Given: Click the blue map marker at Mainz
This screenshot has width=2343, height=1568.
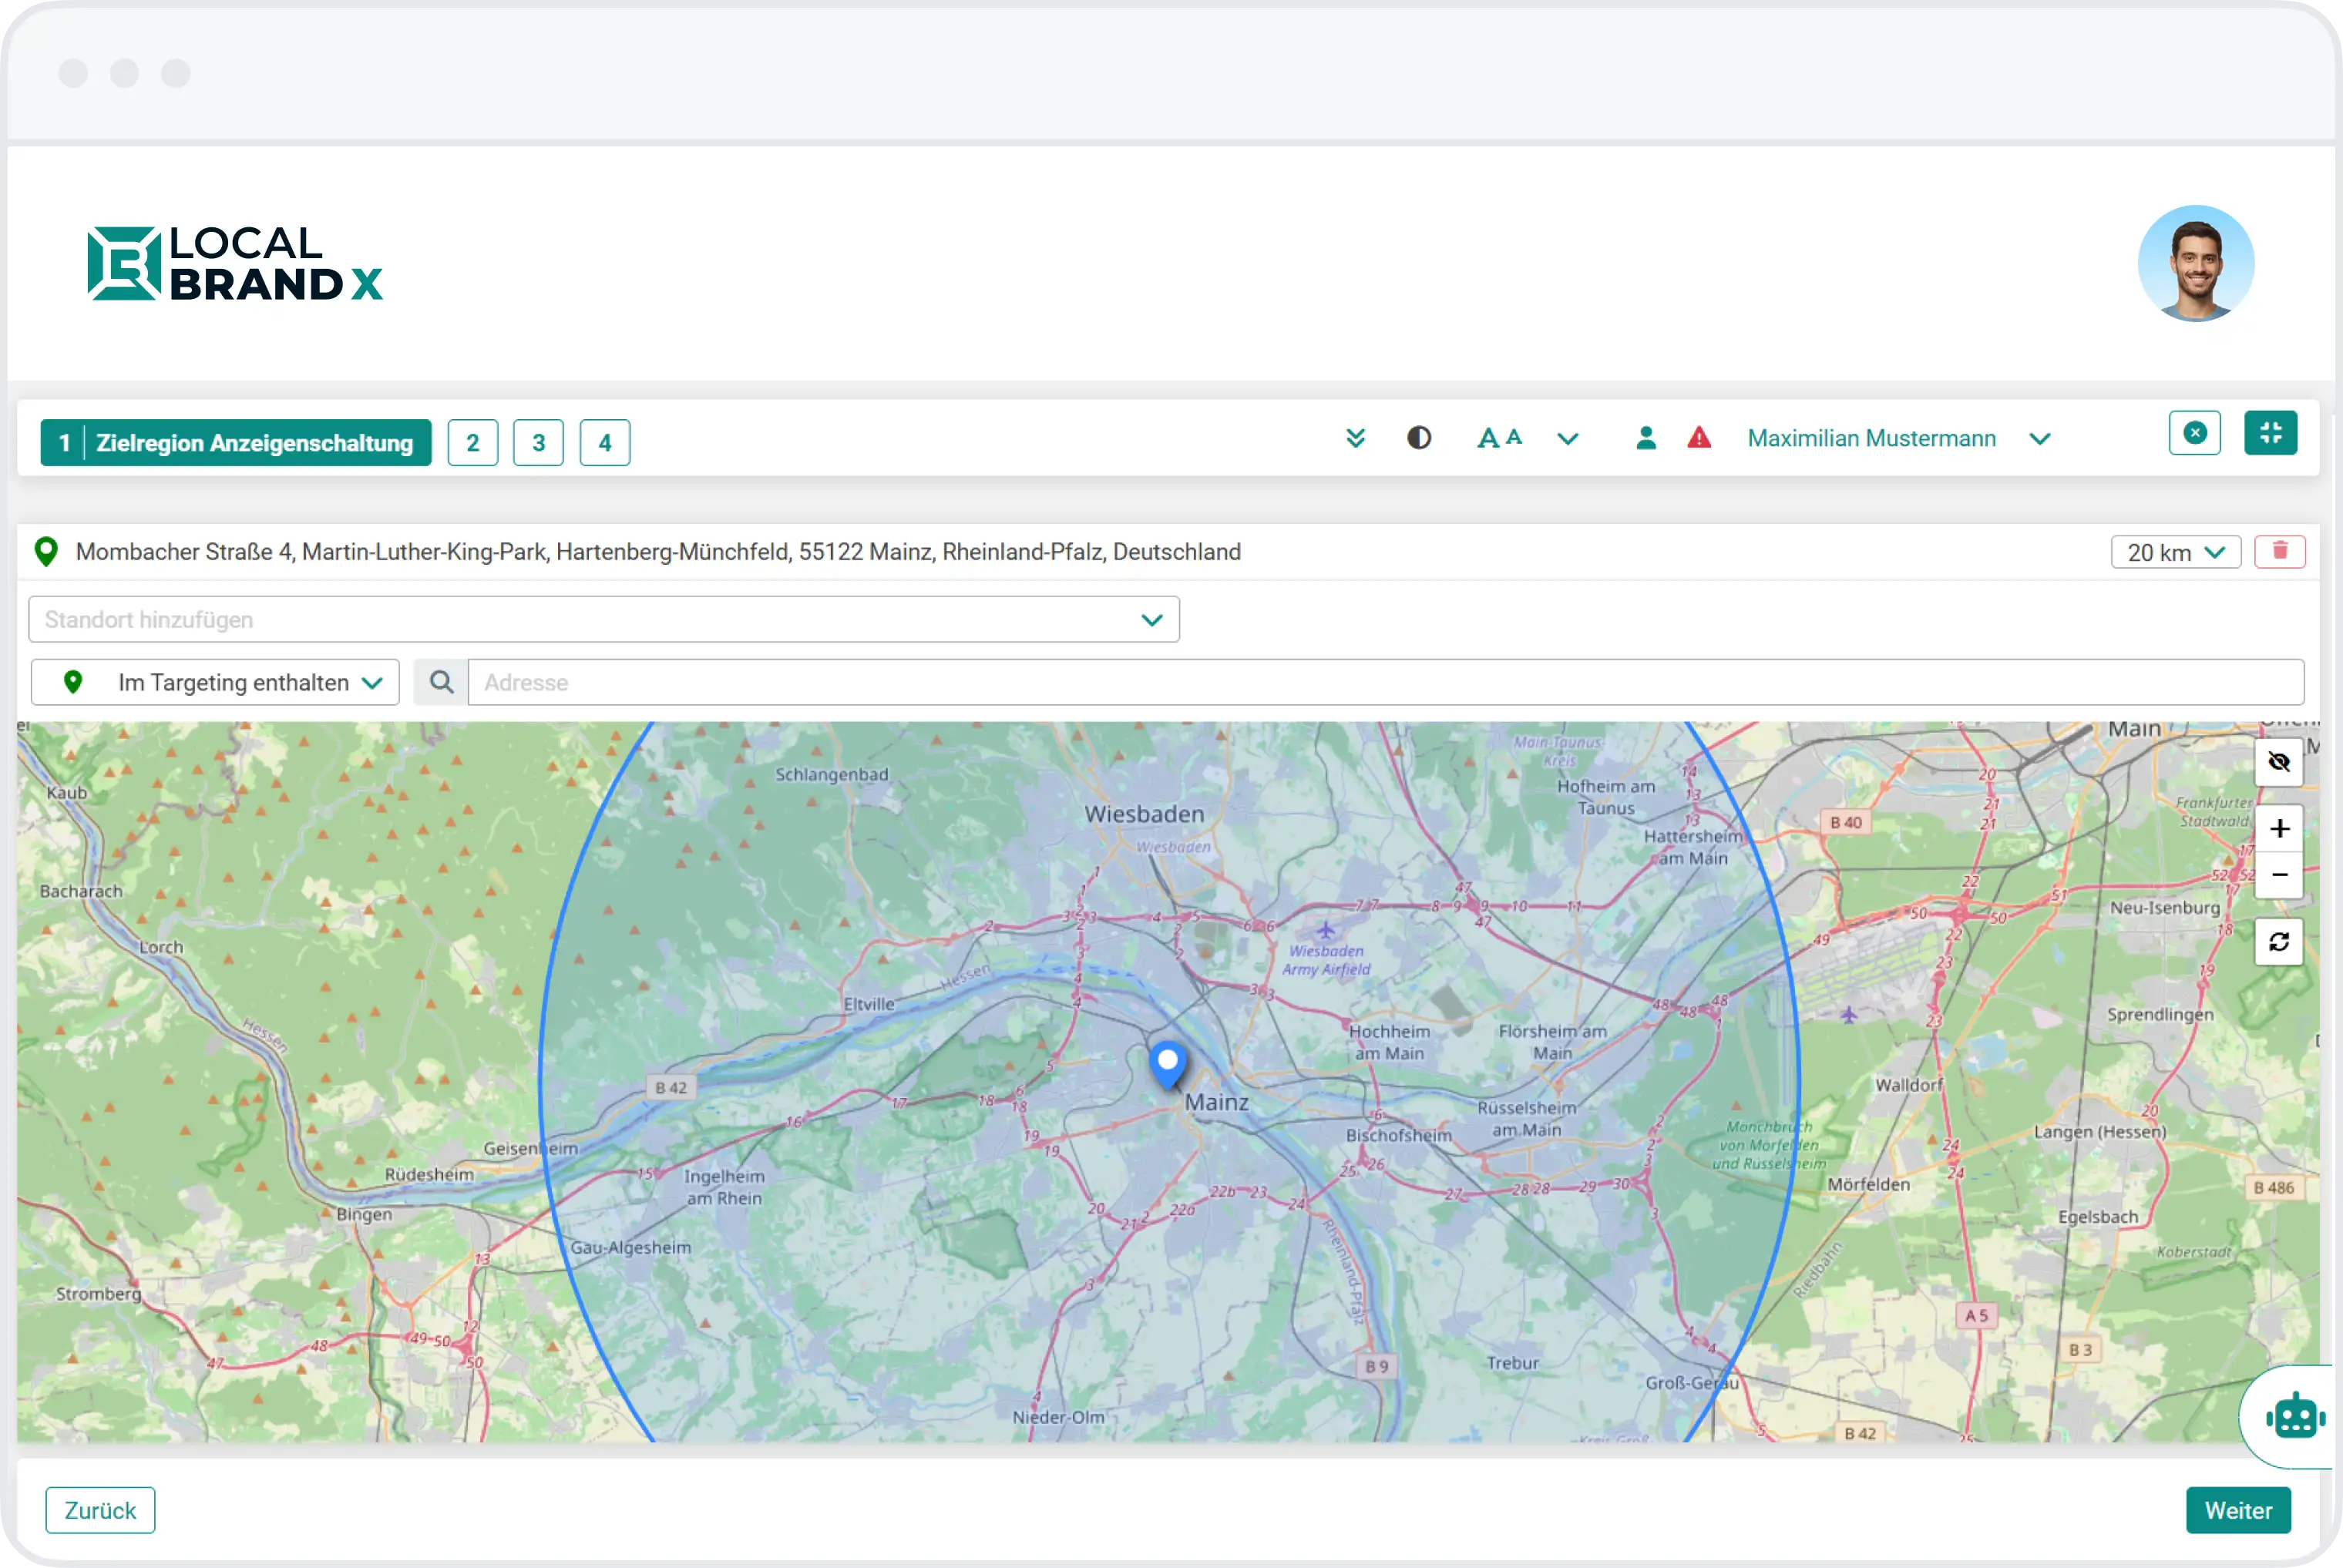Looking at the screenshot, I should [x=1167, y=1064].
